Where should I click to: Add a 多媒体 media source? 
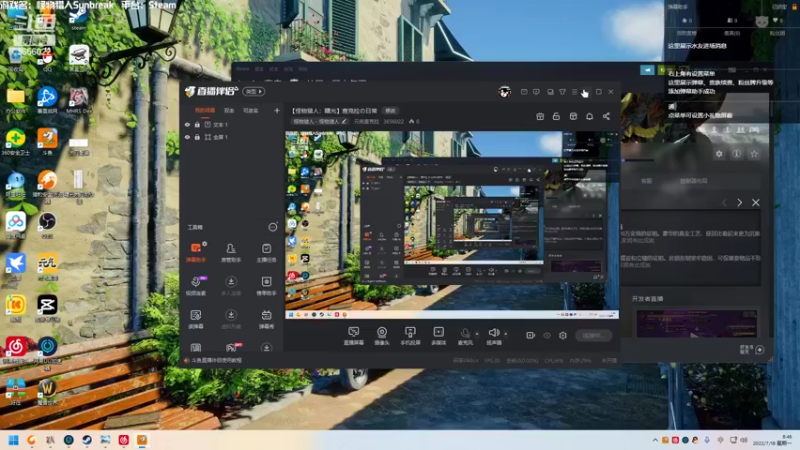439,336
